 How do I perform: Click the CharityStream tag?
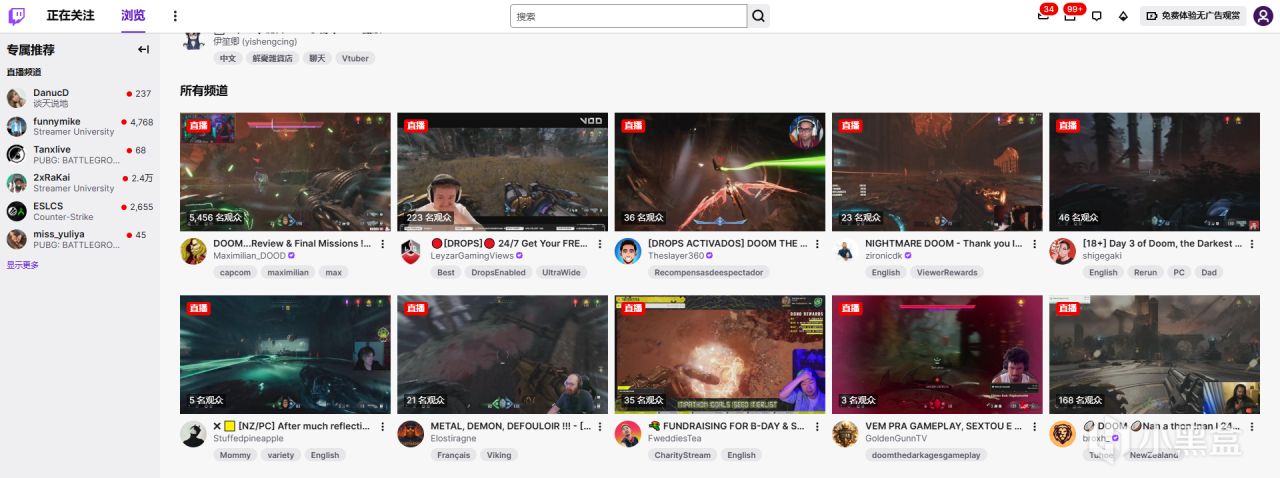[x=683, y=455]
